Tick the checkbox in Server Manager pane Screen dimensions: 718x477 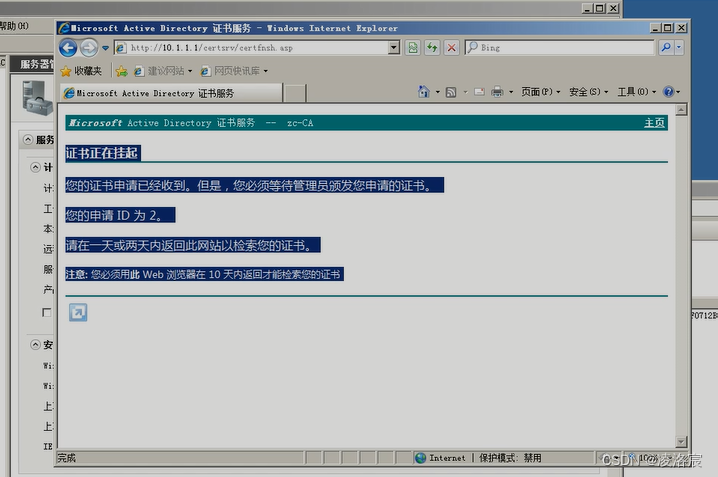click(x=47, y=312)
